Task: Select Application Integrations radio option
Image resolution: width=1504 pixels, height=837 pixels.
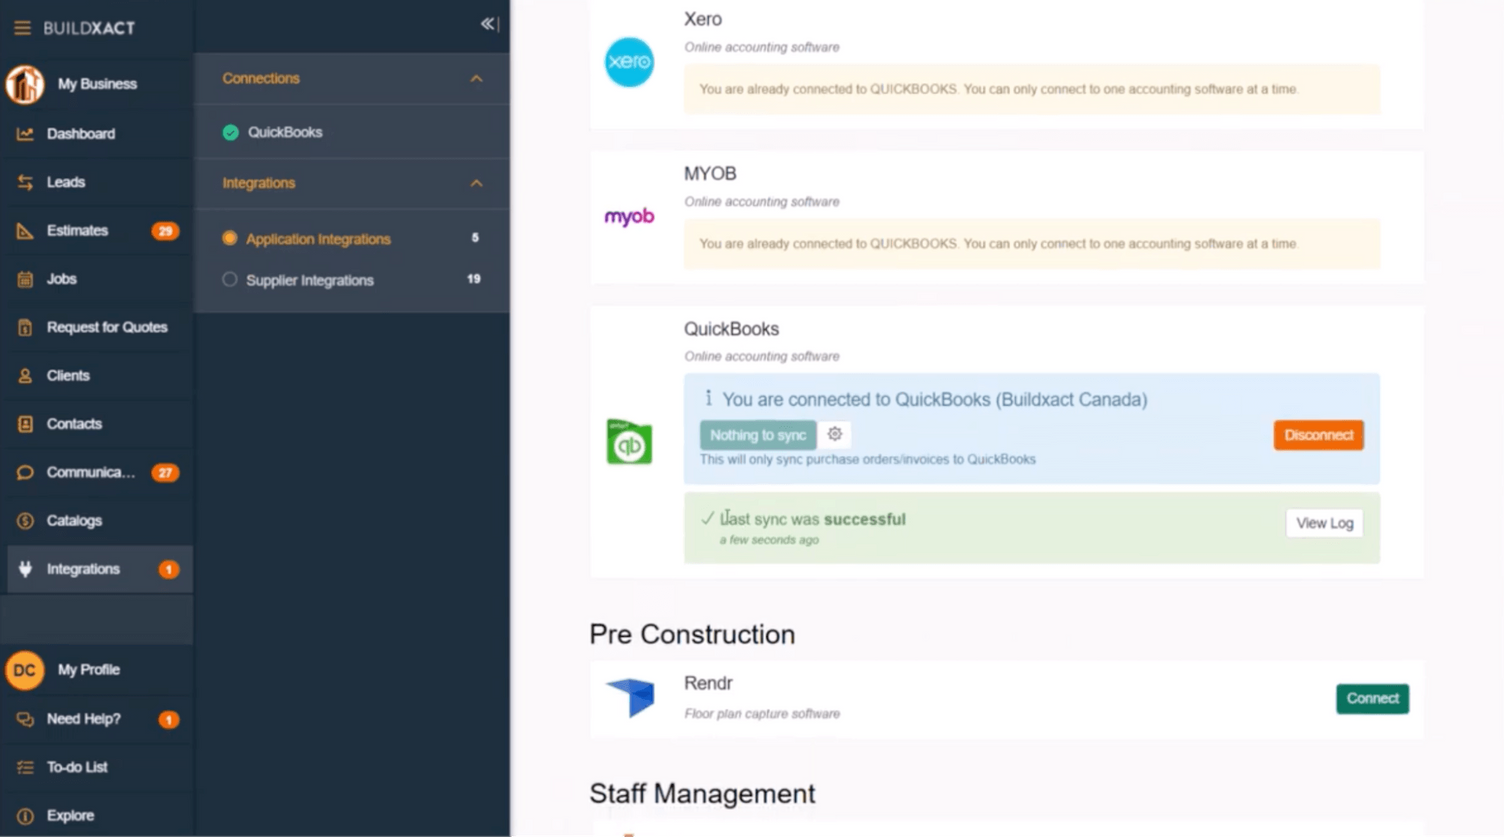Action: (230, 238)
